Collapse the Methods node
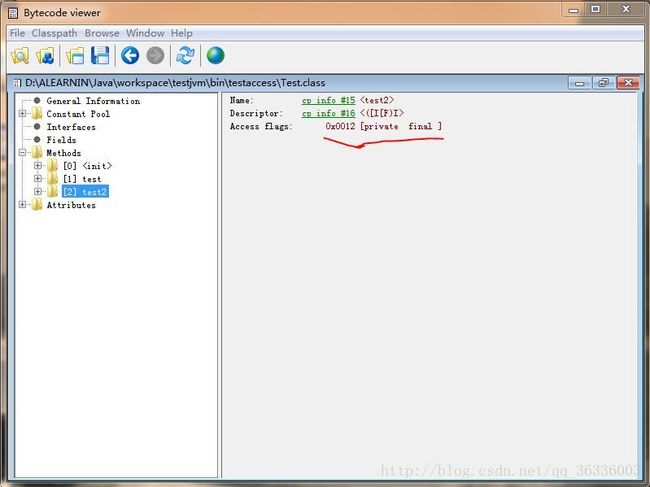650x487 pixels. 22,153
